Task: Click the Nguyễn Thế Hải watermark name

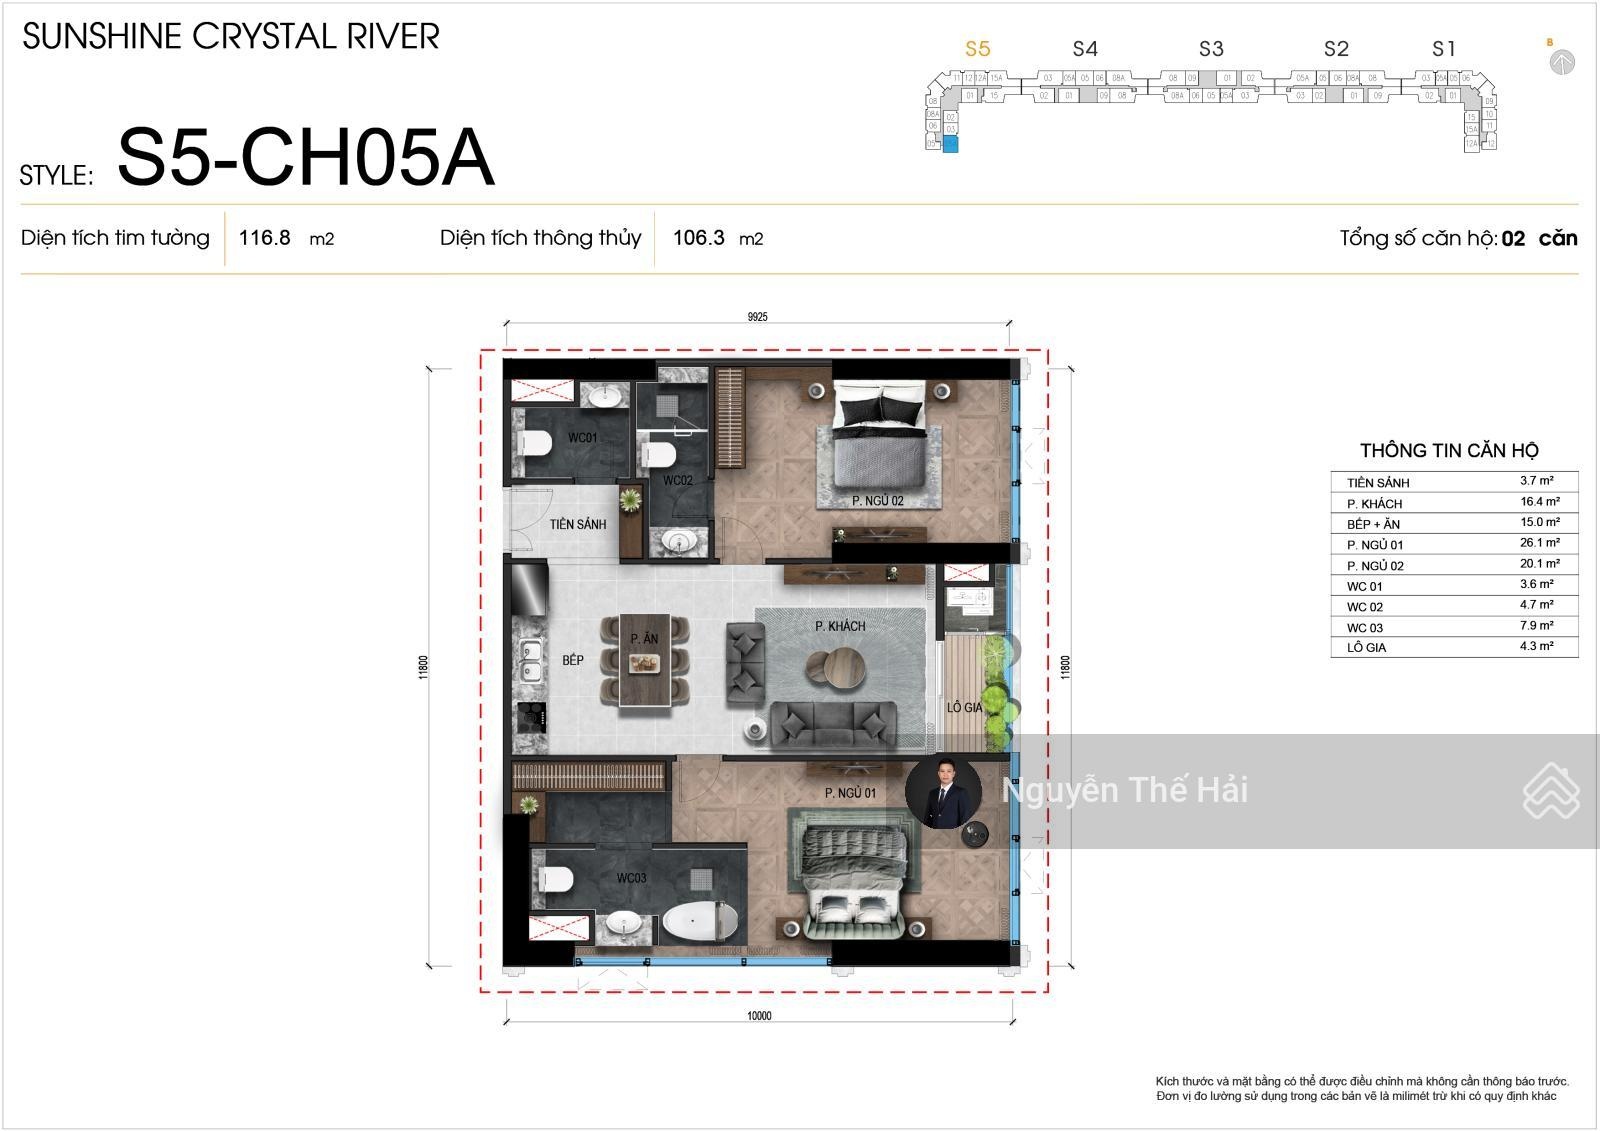Action: (x=1124, y=791)
